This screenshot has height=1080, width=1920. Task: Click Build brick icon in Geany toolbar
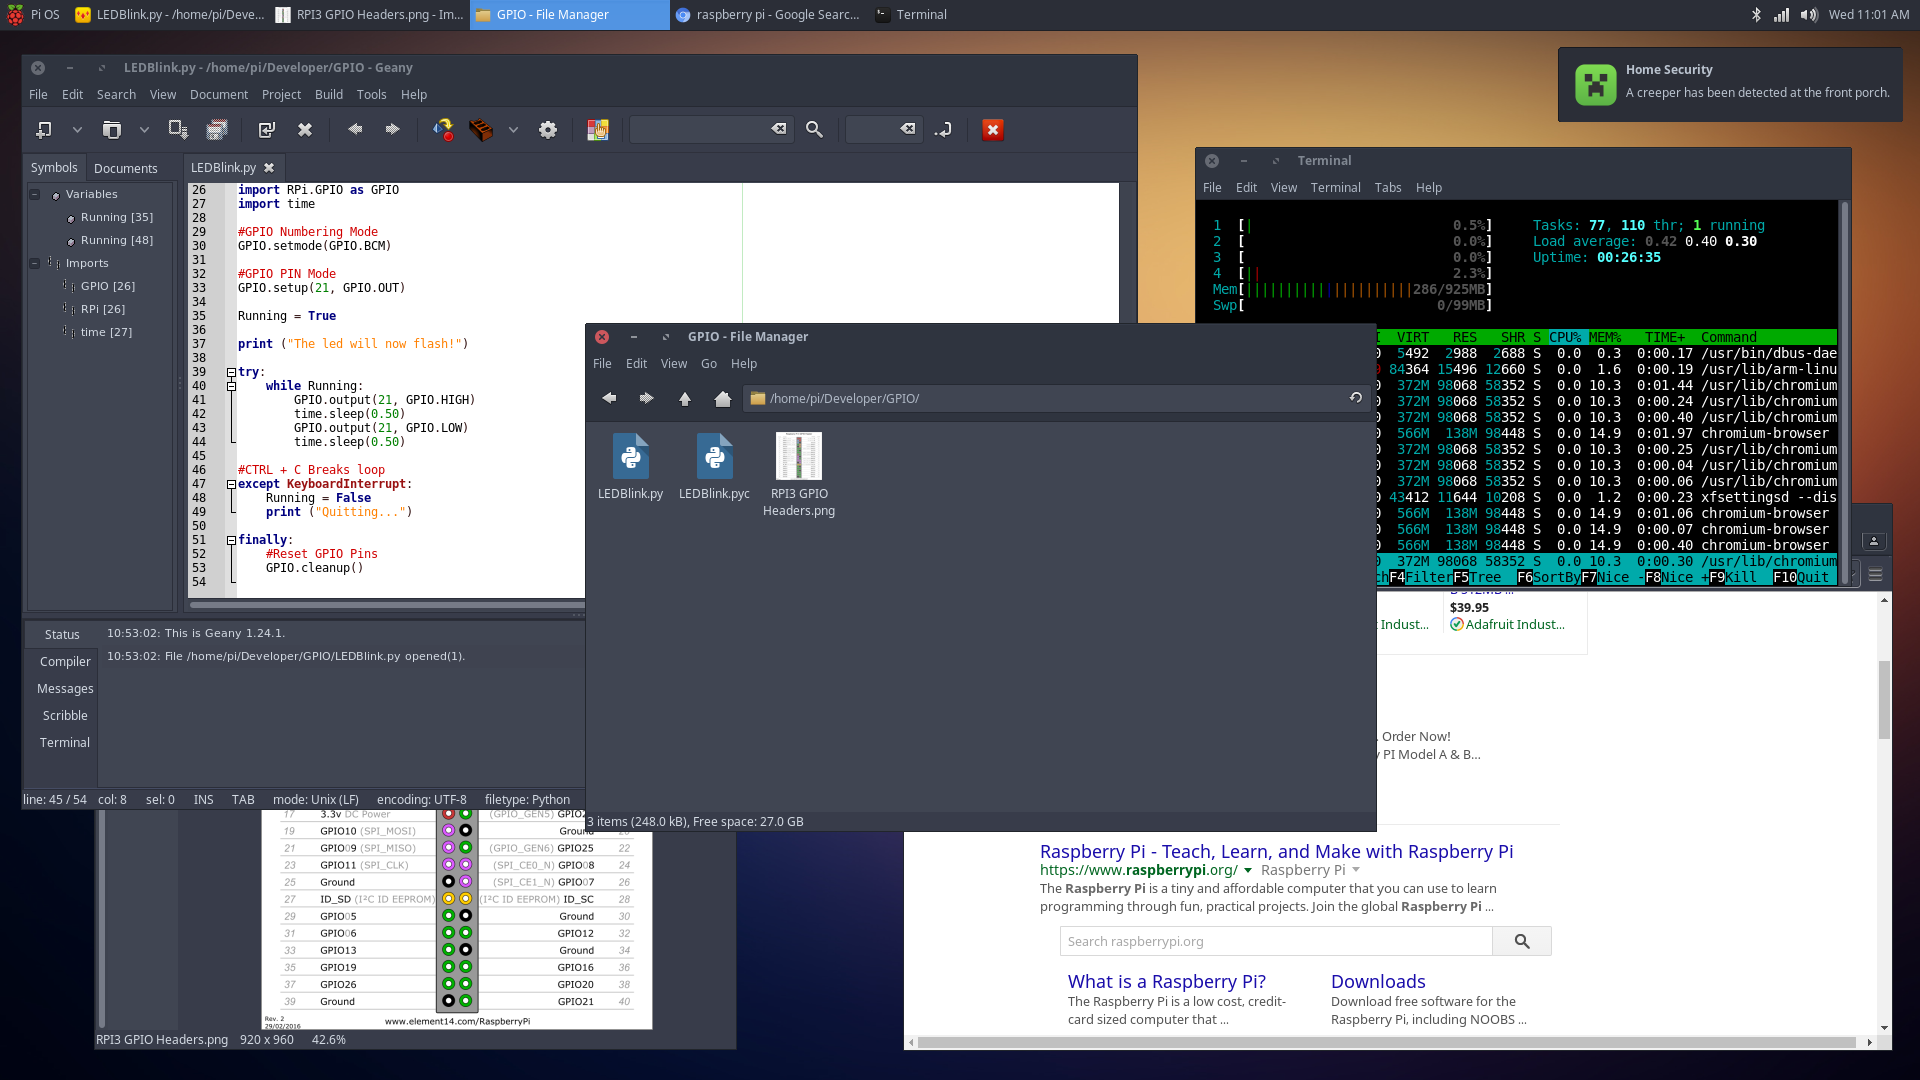pos(481,130)
